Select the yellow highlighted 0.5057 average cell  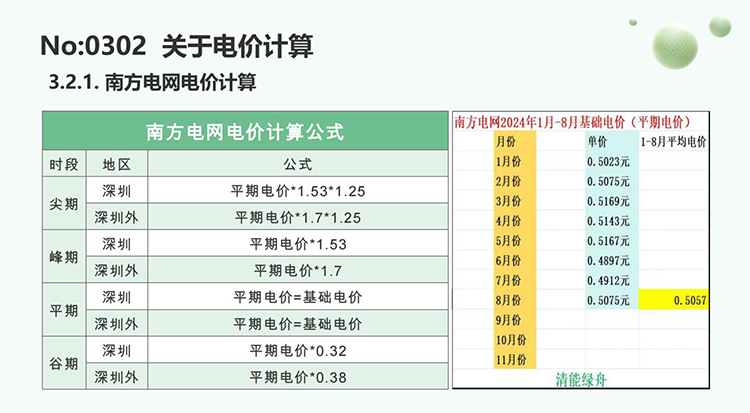[674, 299]
